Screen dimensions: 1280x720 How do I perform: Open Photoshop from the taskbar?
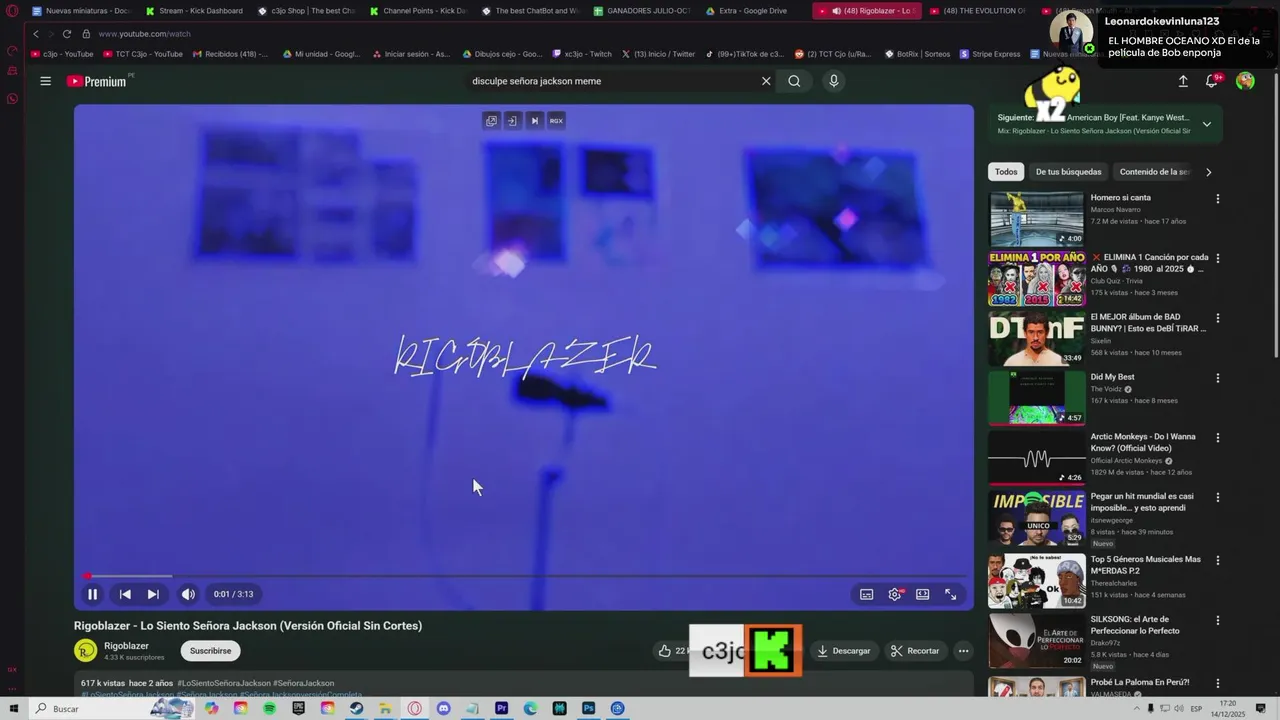click(x=589, y=708)
